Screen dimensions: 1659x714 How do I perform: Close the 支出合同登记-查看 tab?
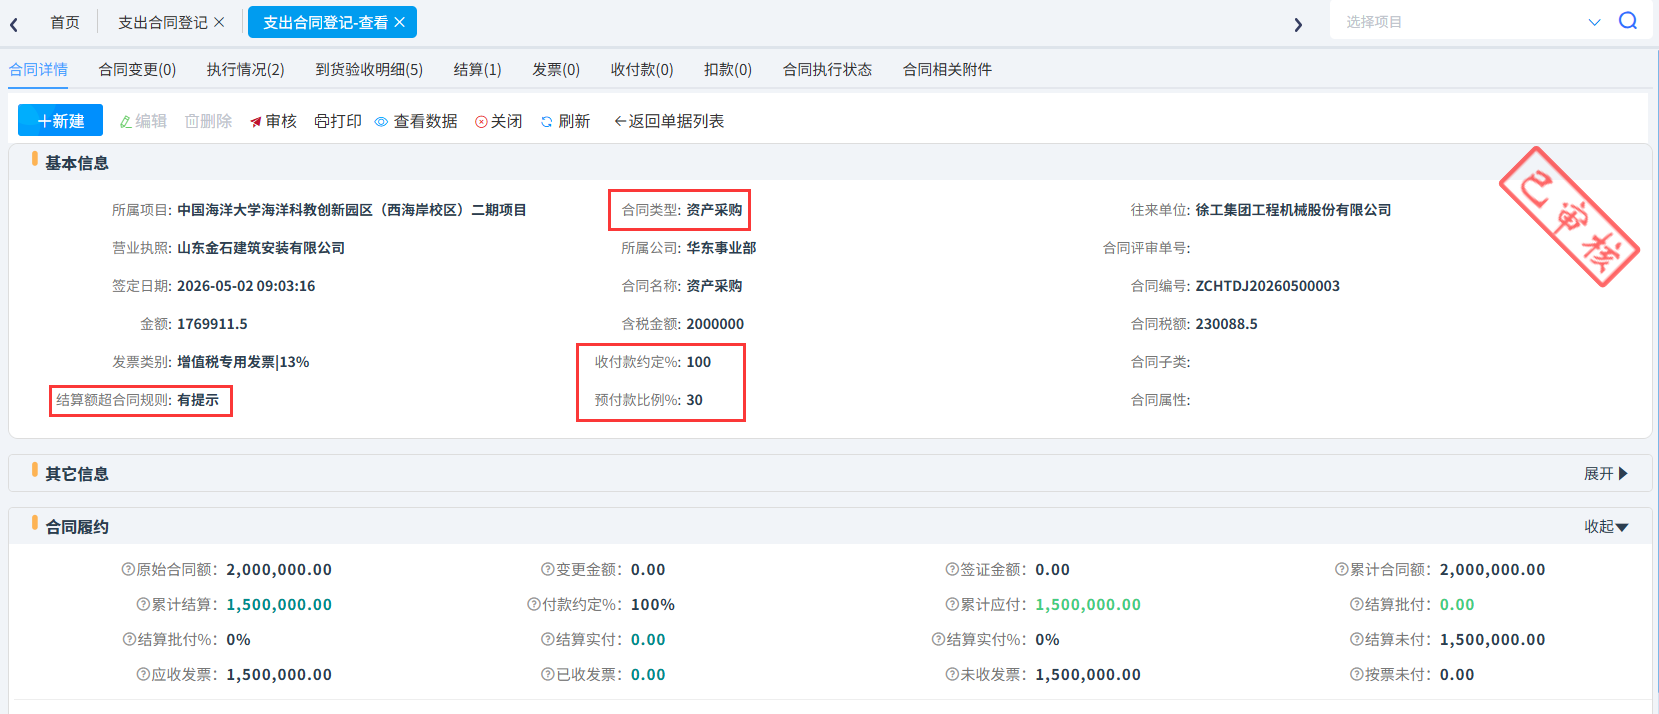(x=400, y=22)
